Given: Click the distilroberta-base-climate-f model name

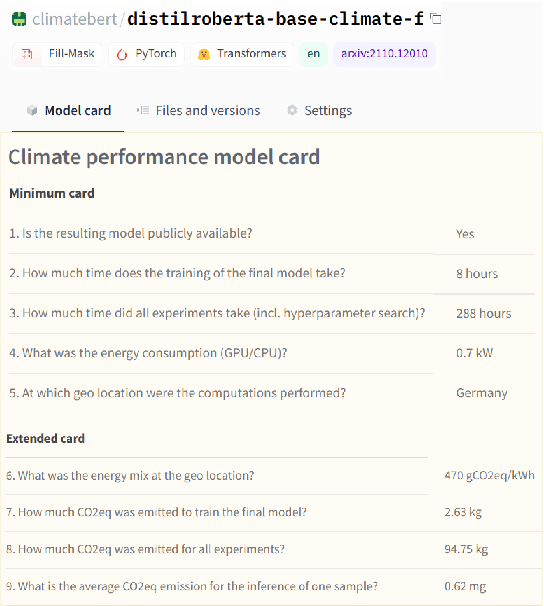Looking at the screenshot, I should (x=275, y=19).
